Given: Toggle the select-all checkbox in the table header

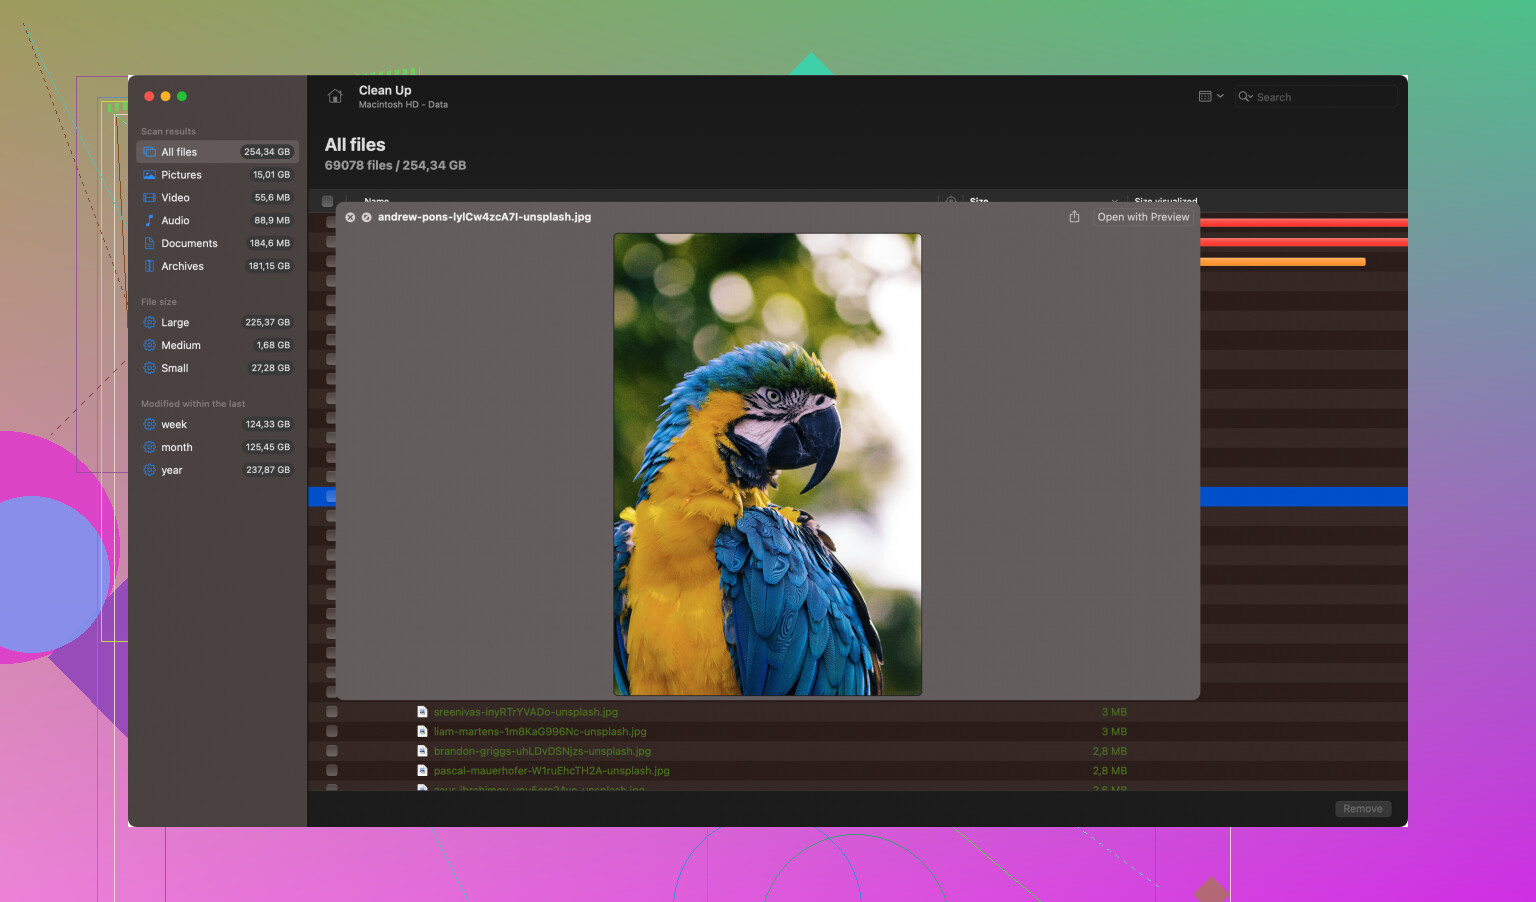Looking at the screenshot, I should (x=327, y=201).
